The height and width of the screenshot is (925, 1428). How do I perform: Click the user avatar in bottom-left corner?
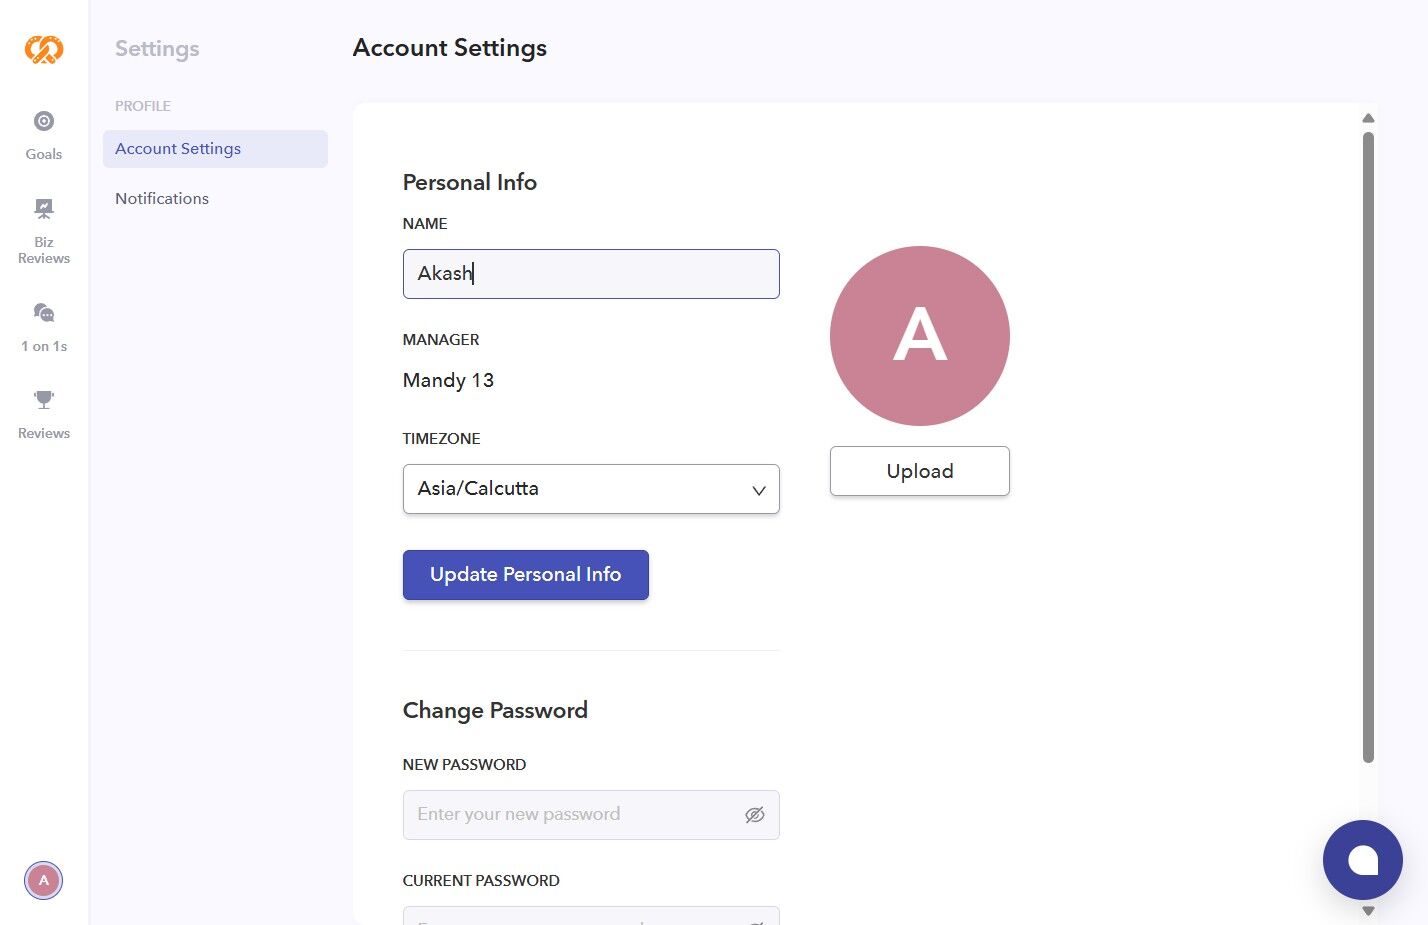pyautogui.click(x=43, y=881)
